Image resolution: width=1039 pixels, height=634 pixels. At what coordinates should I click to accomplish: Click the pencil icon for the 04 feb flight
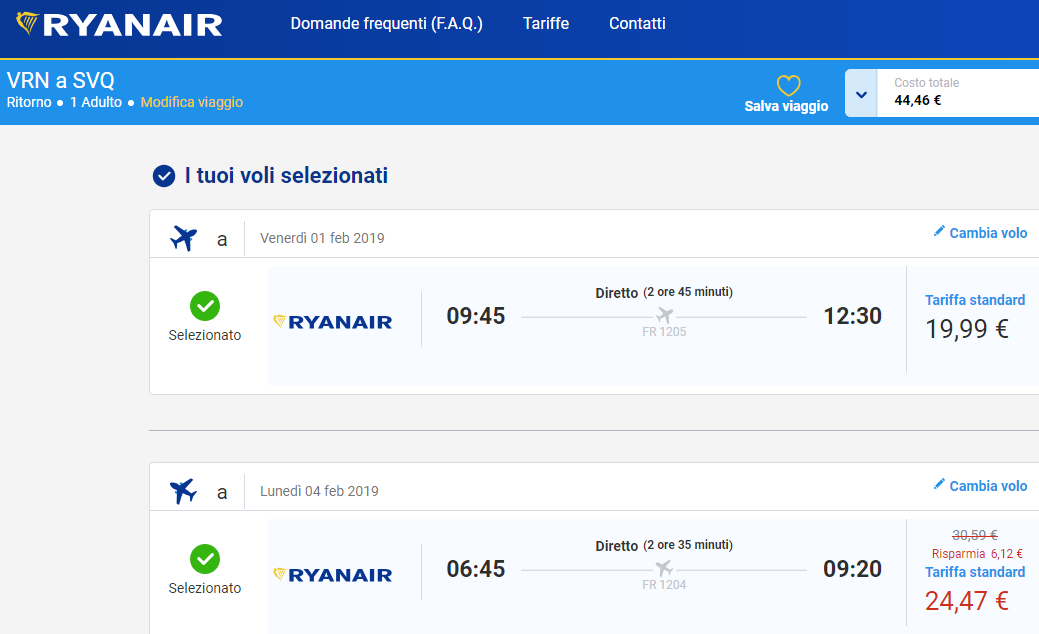[x=939, y=484]
